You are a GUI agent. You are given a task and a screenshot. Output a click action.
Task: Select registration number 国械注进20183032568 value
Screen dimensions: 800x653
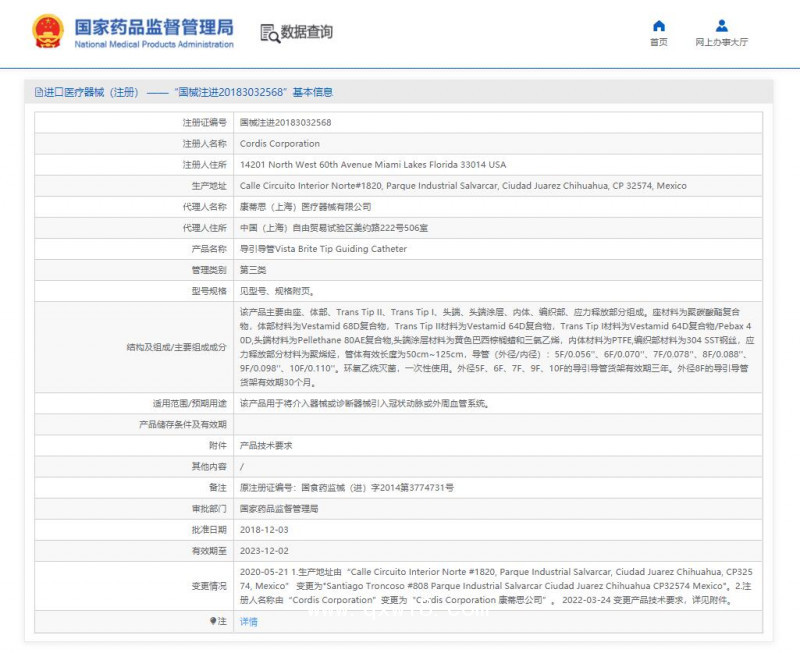coord(285,122)
